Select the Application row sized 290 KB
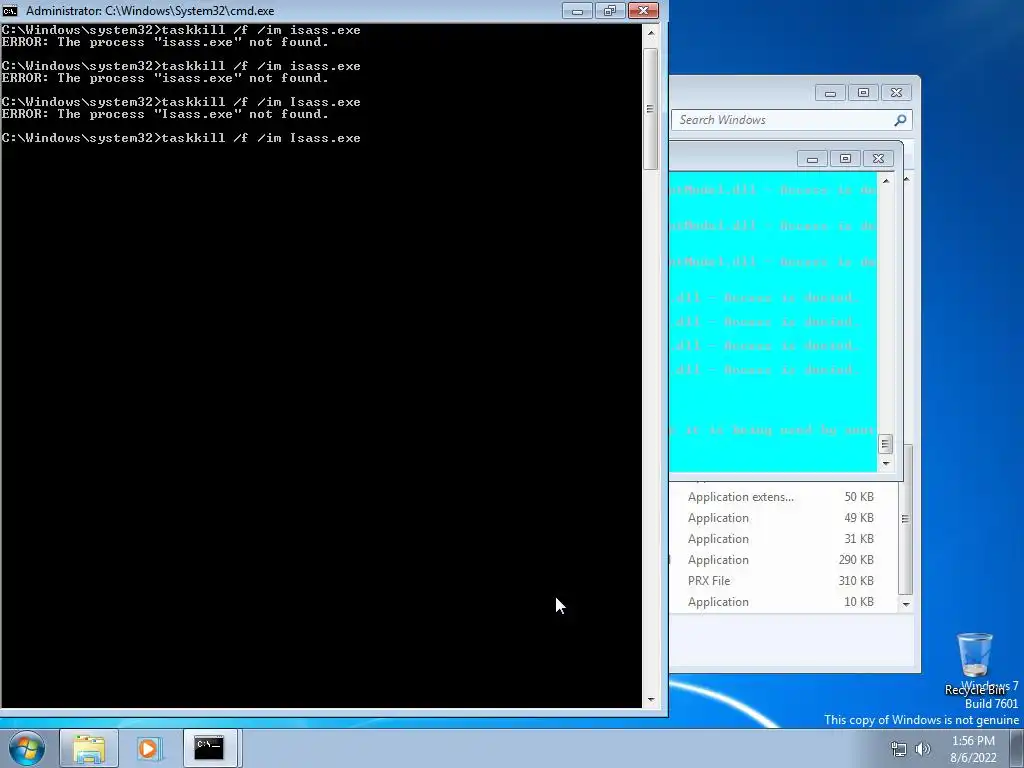 pos(780,560)
